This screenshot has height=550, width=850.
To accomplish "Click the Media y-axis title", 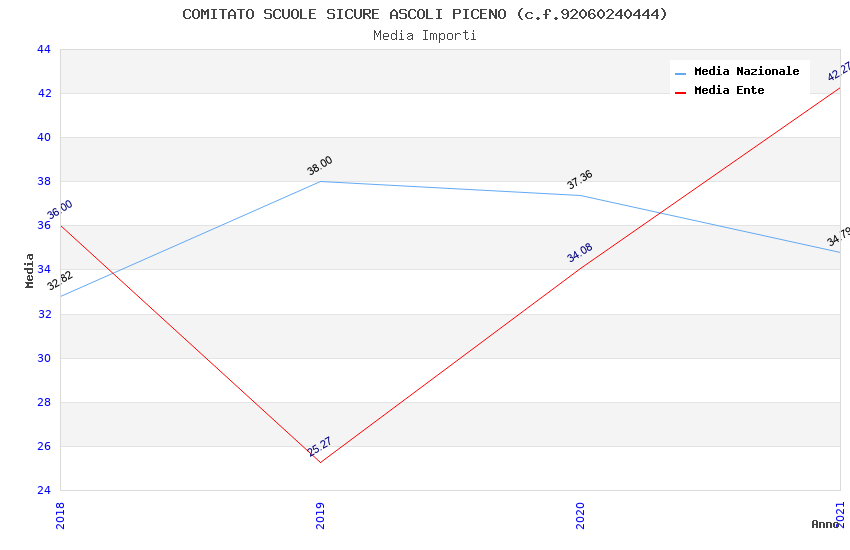I will point(30,270).
